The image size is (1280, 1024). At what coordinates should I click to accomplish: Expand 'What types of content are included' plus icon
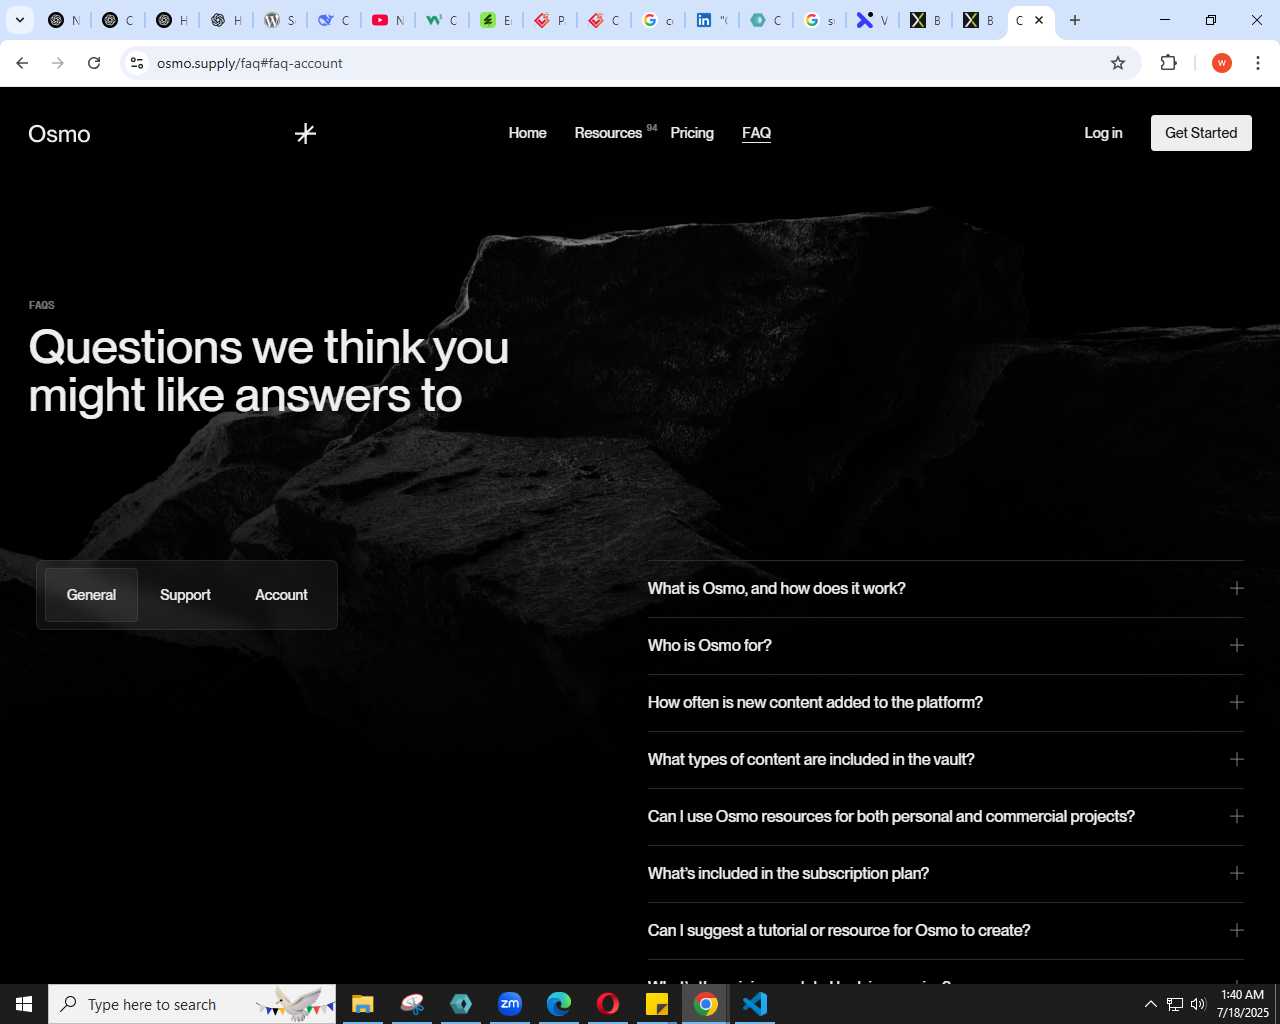click(1237, 759)
